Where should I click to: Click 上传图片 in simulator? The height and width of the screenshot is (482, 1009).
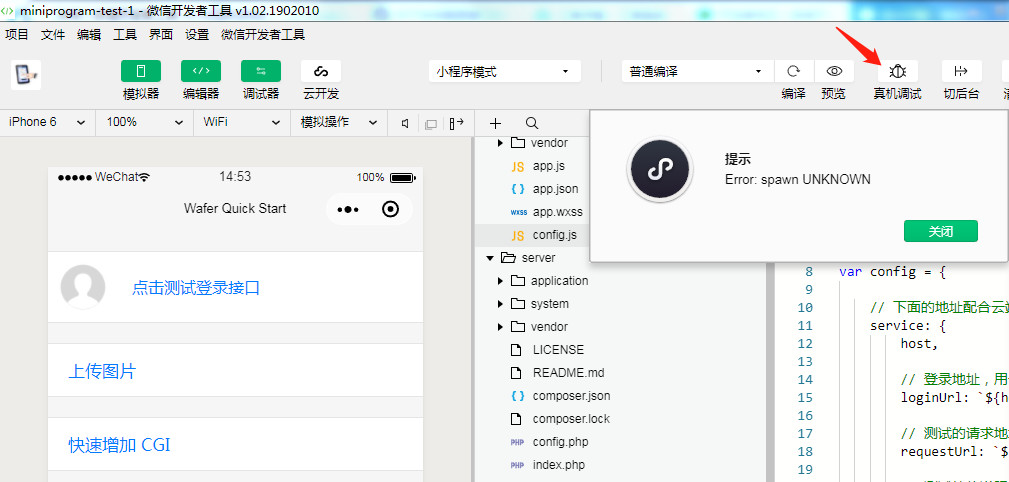102,371
